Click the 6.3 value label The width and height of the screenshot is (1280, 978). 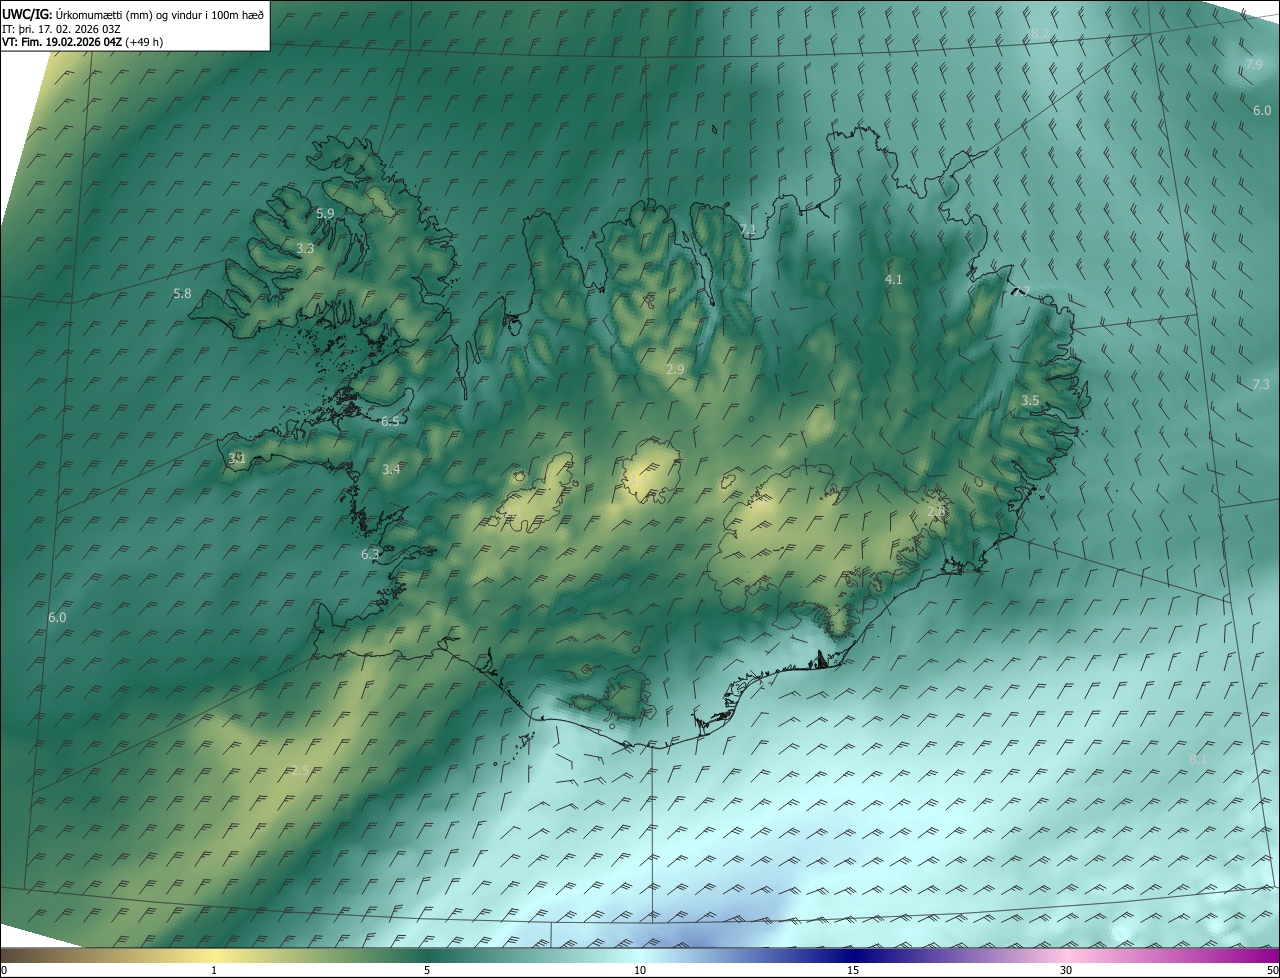pos(370,554)
